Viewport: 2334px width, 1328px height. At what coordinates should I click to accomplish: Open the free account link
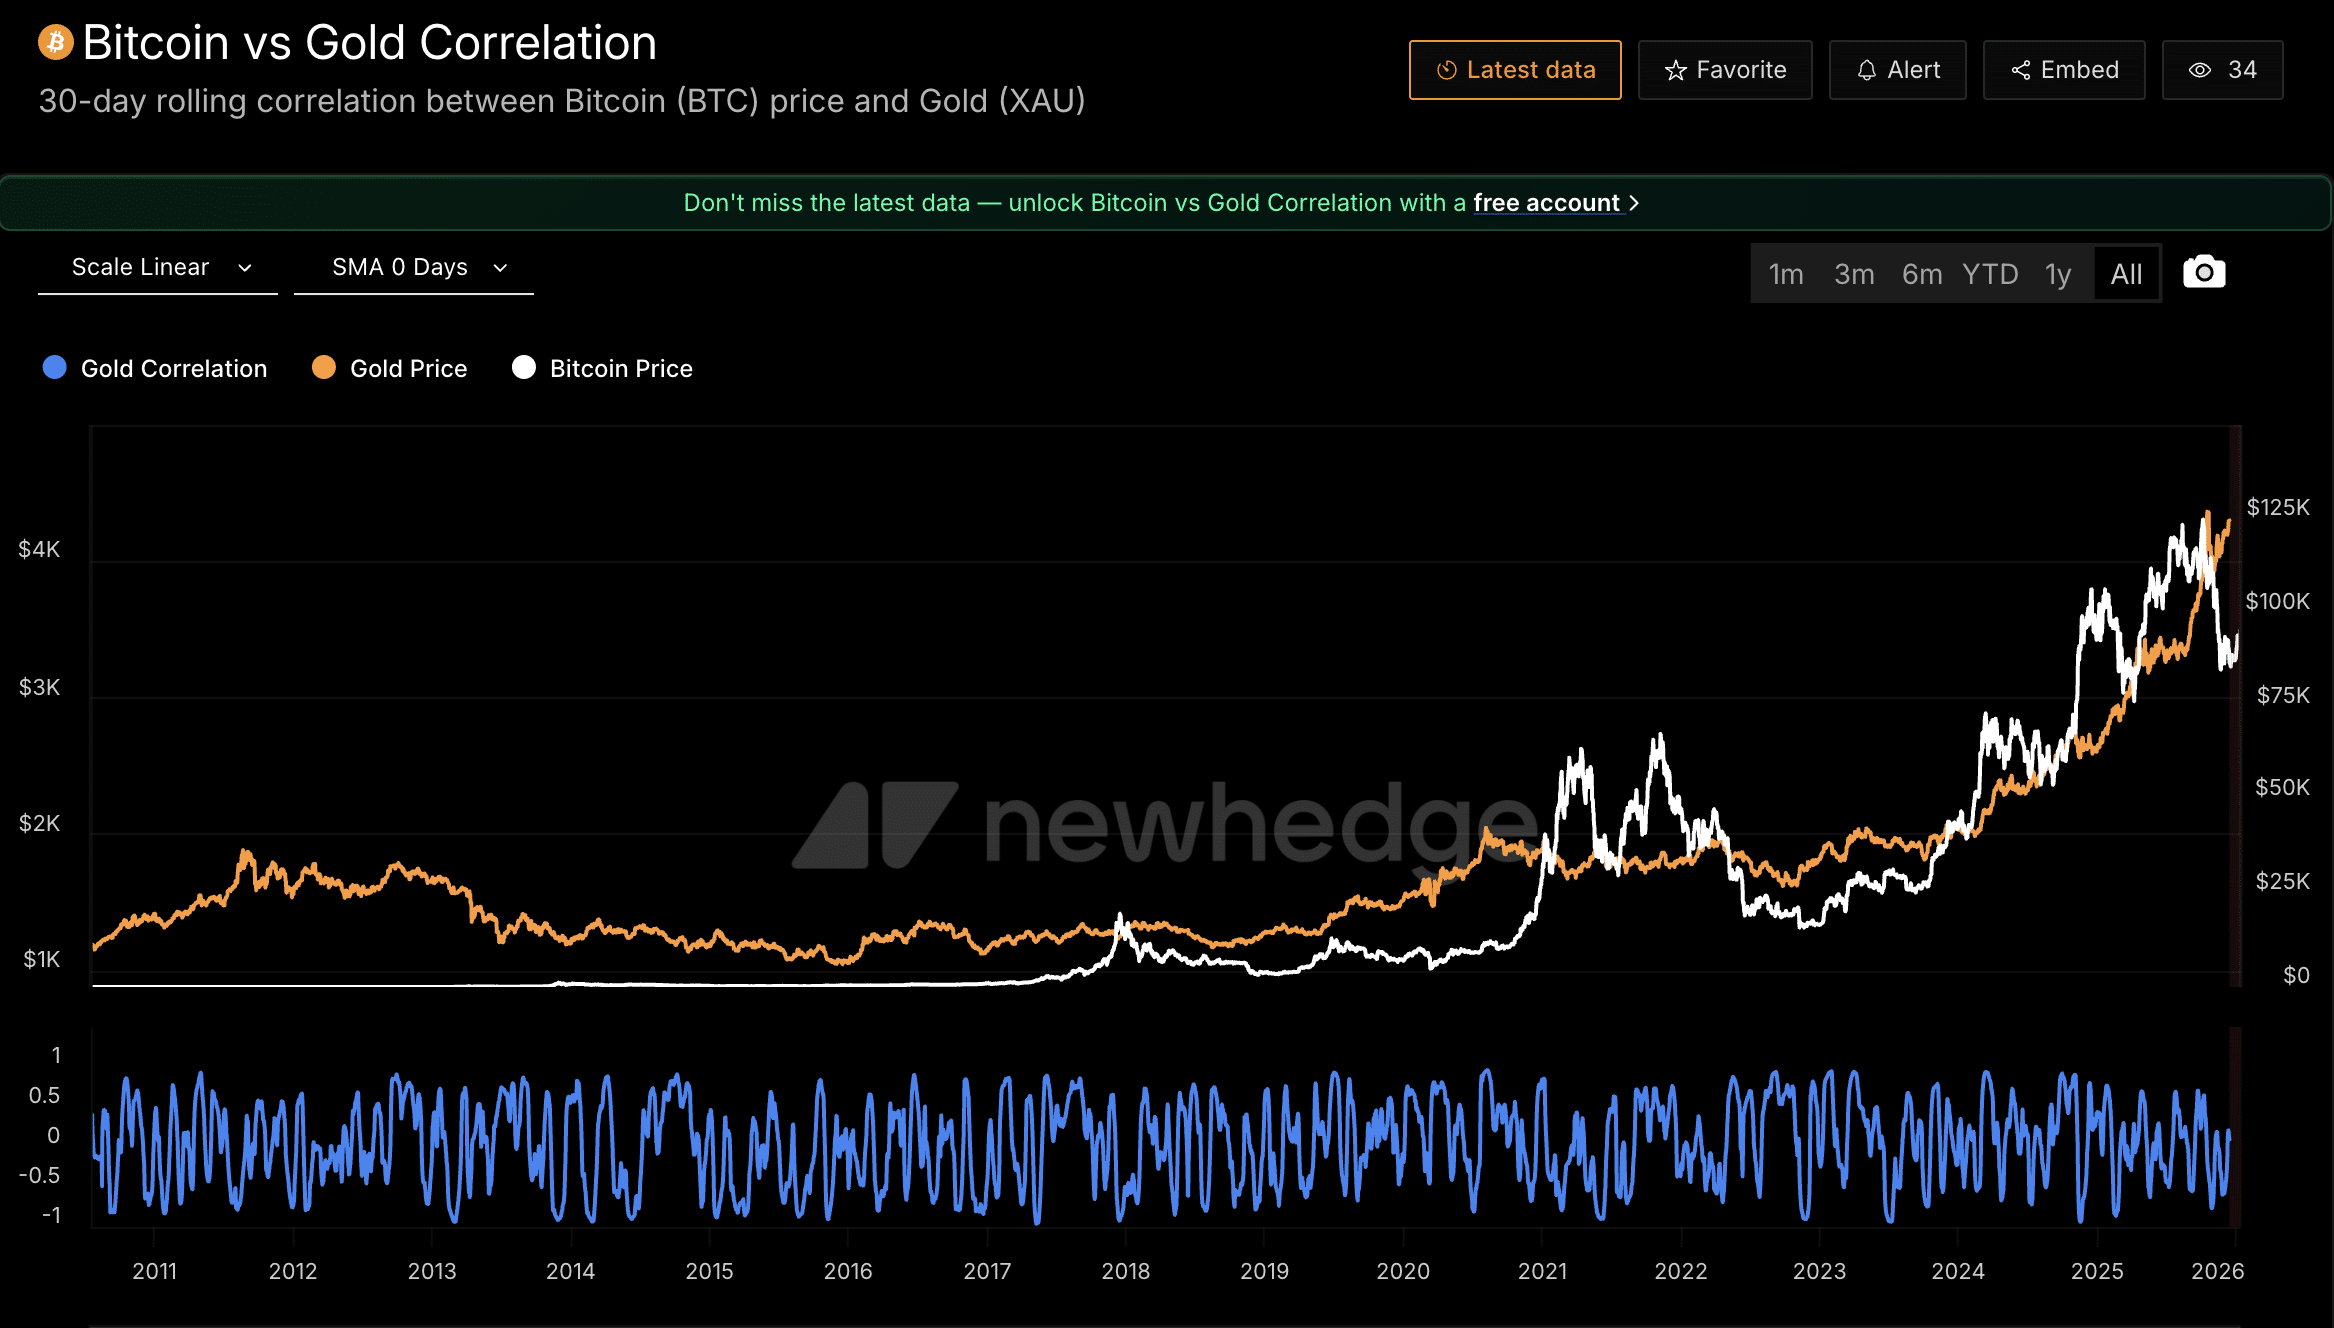1547,203
